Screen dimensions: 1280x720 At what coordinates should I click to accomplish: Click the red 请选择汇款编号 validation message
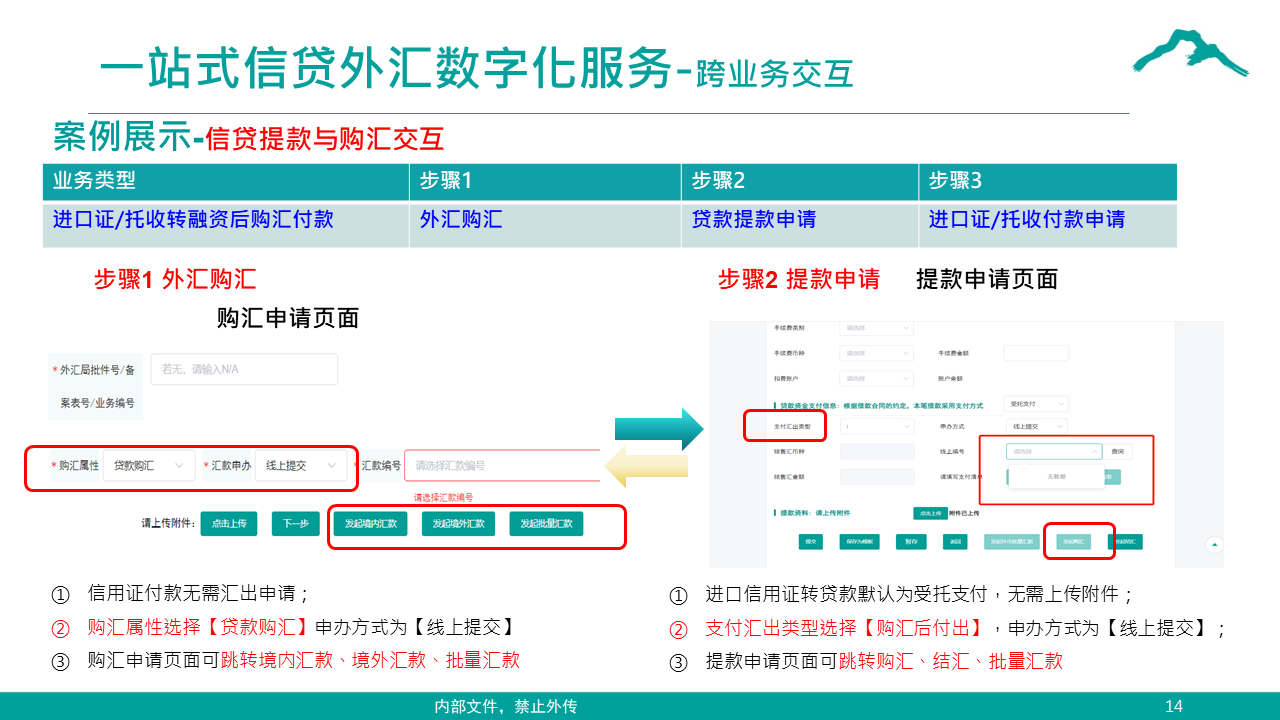(x=444, y=497)
